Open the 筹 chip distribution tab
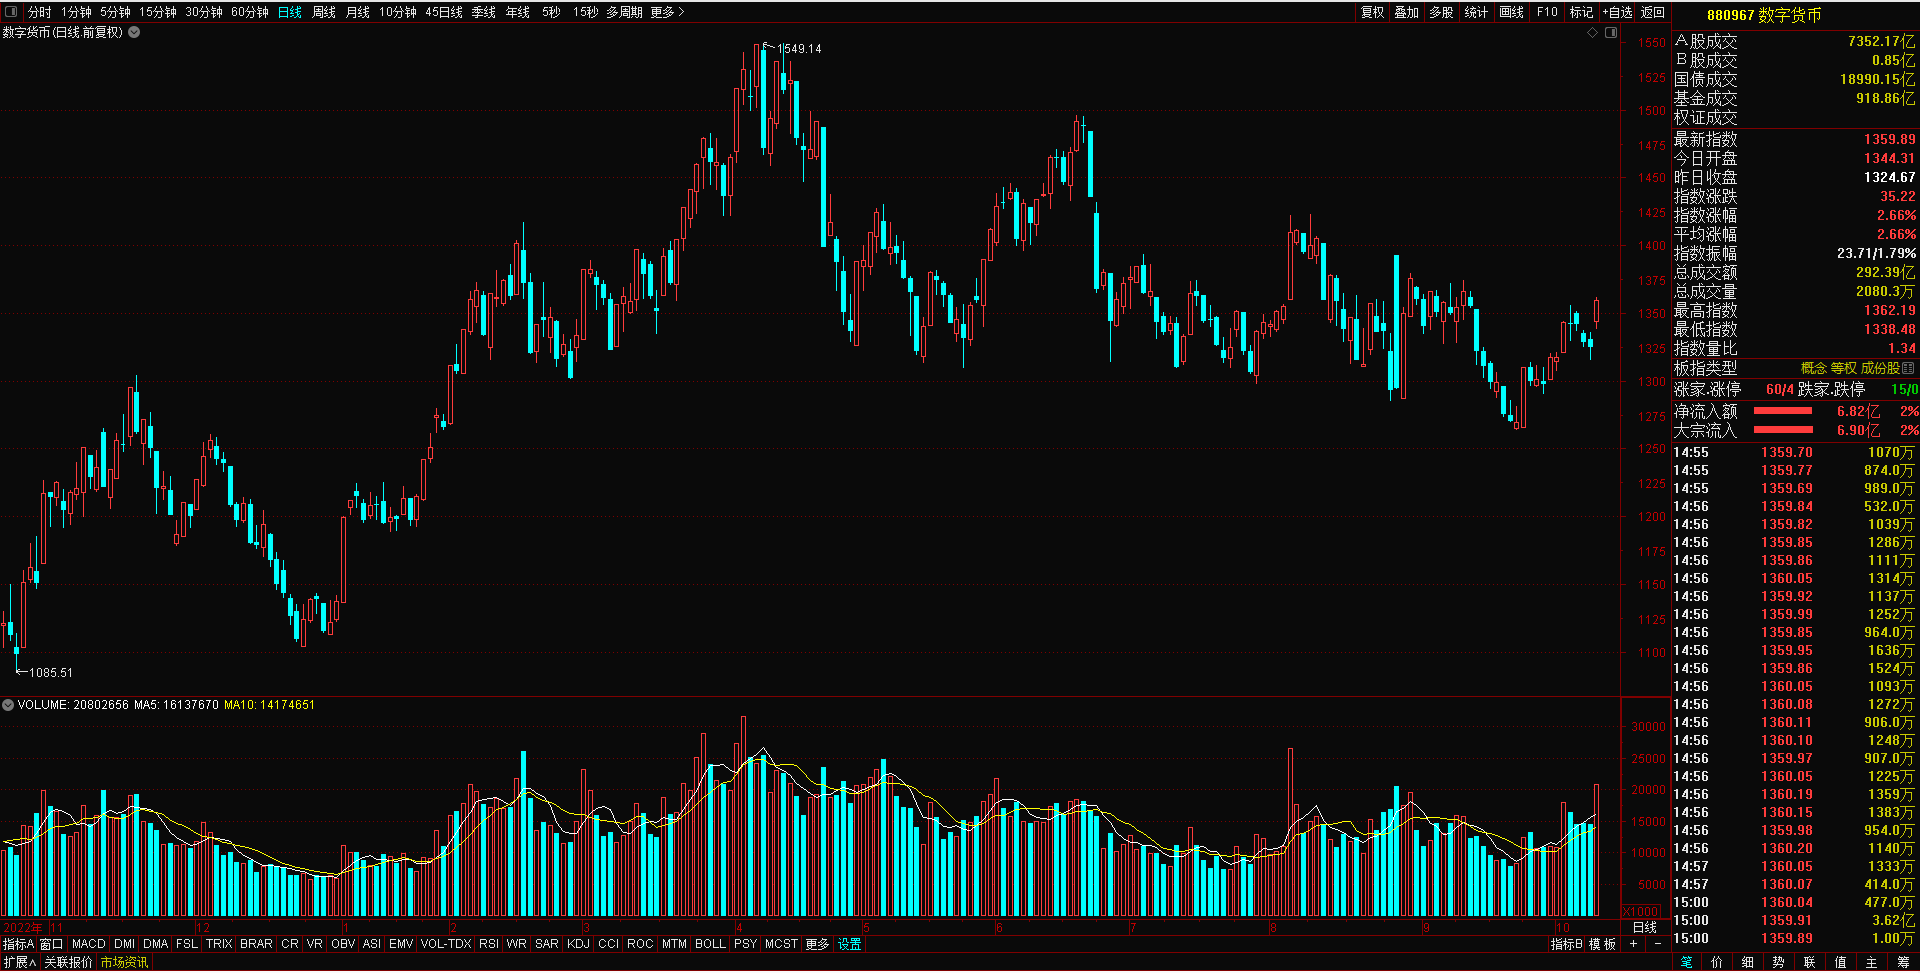Screen dimensions: 1920x973 [x=1902, y=962]
